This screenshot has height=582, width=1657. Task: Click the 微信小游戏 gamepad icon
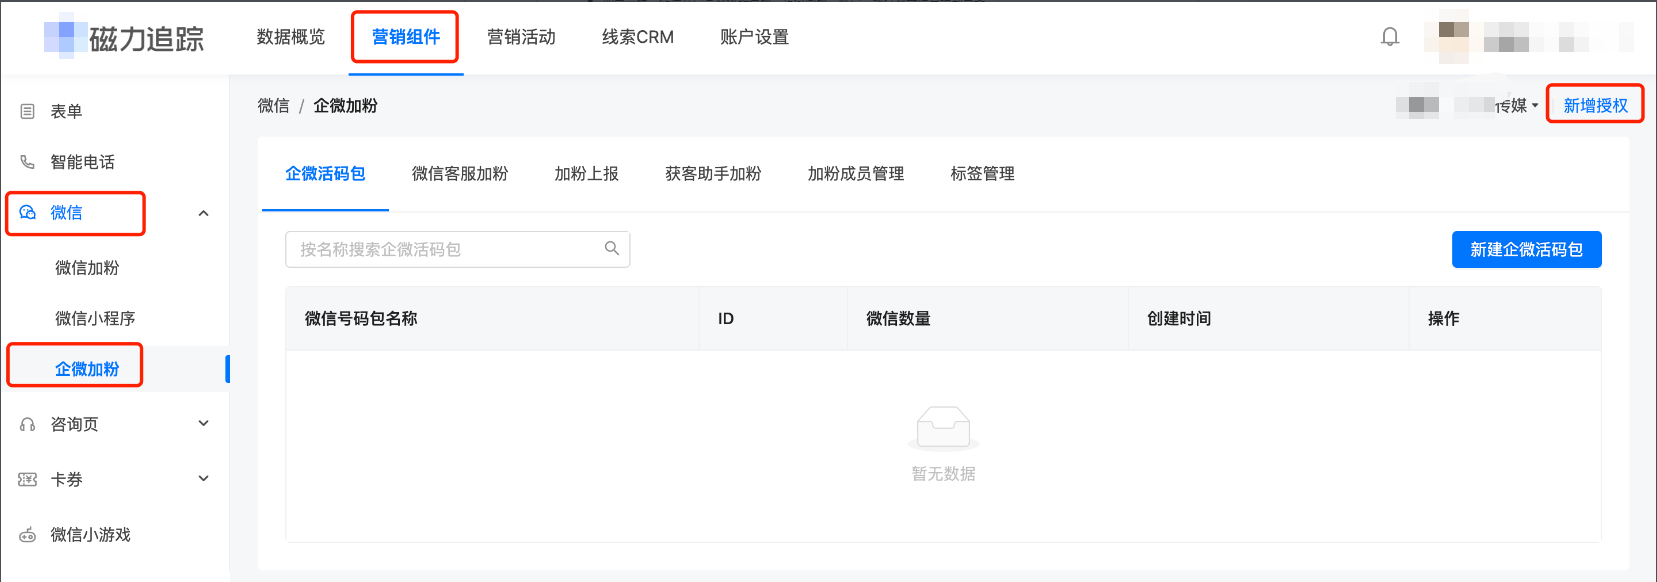28,535
